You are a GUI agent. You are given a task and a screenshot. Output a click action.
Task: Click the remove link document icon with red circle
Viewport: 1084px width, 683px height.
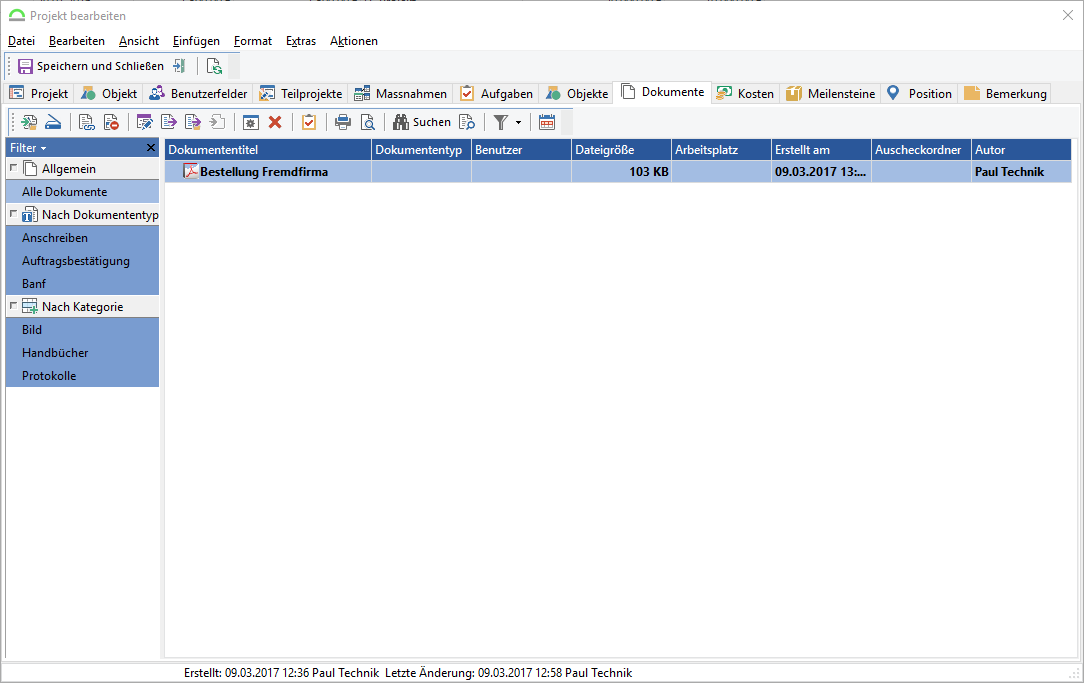pos(111,122)
